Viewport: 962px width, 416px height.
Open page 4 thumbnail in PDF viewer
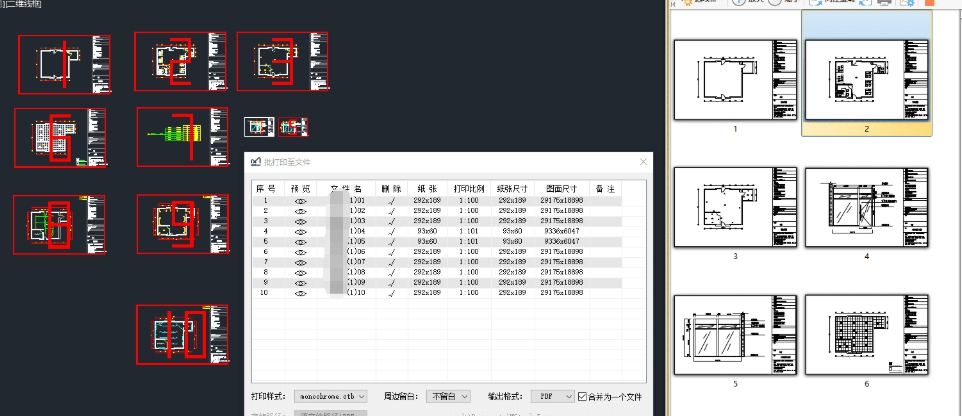point(866,207)
